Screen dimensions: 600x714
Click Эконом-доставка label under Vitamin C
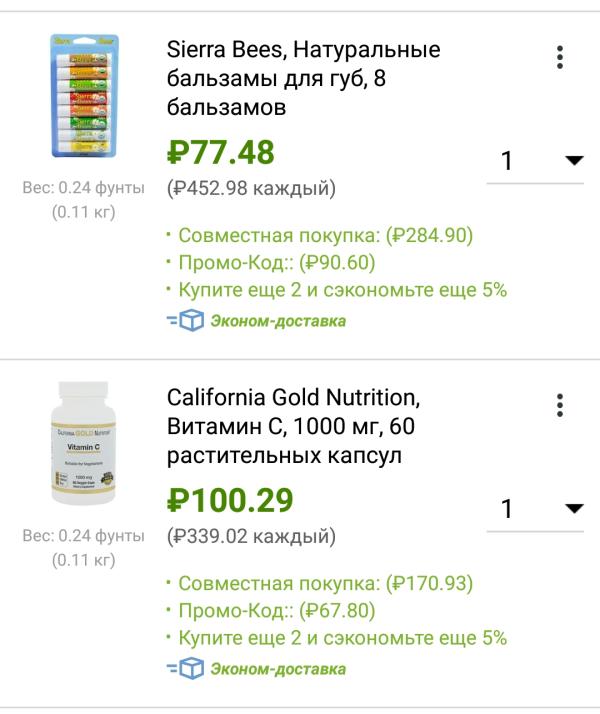[x=277, y=669]
